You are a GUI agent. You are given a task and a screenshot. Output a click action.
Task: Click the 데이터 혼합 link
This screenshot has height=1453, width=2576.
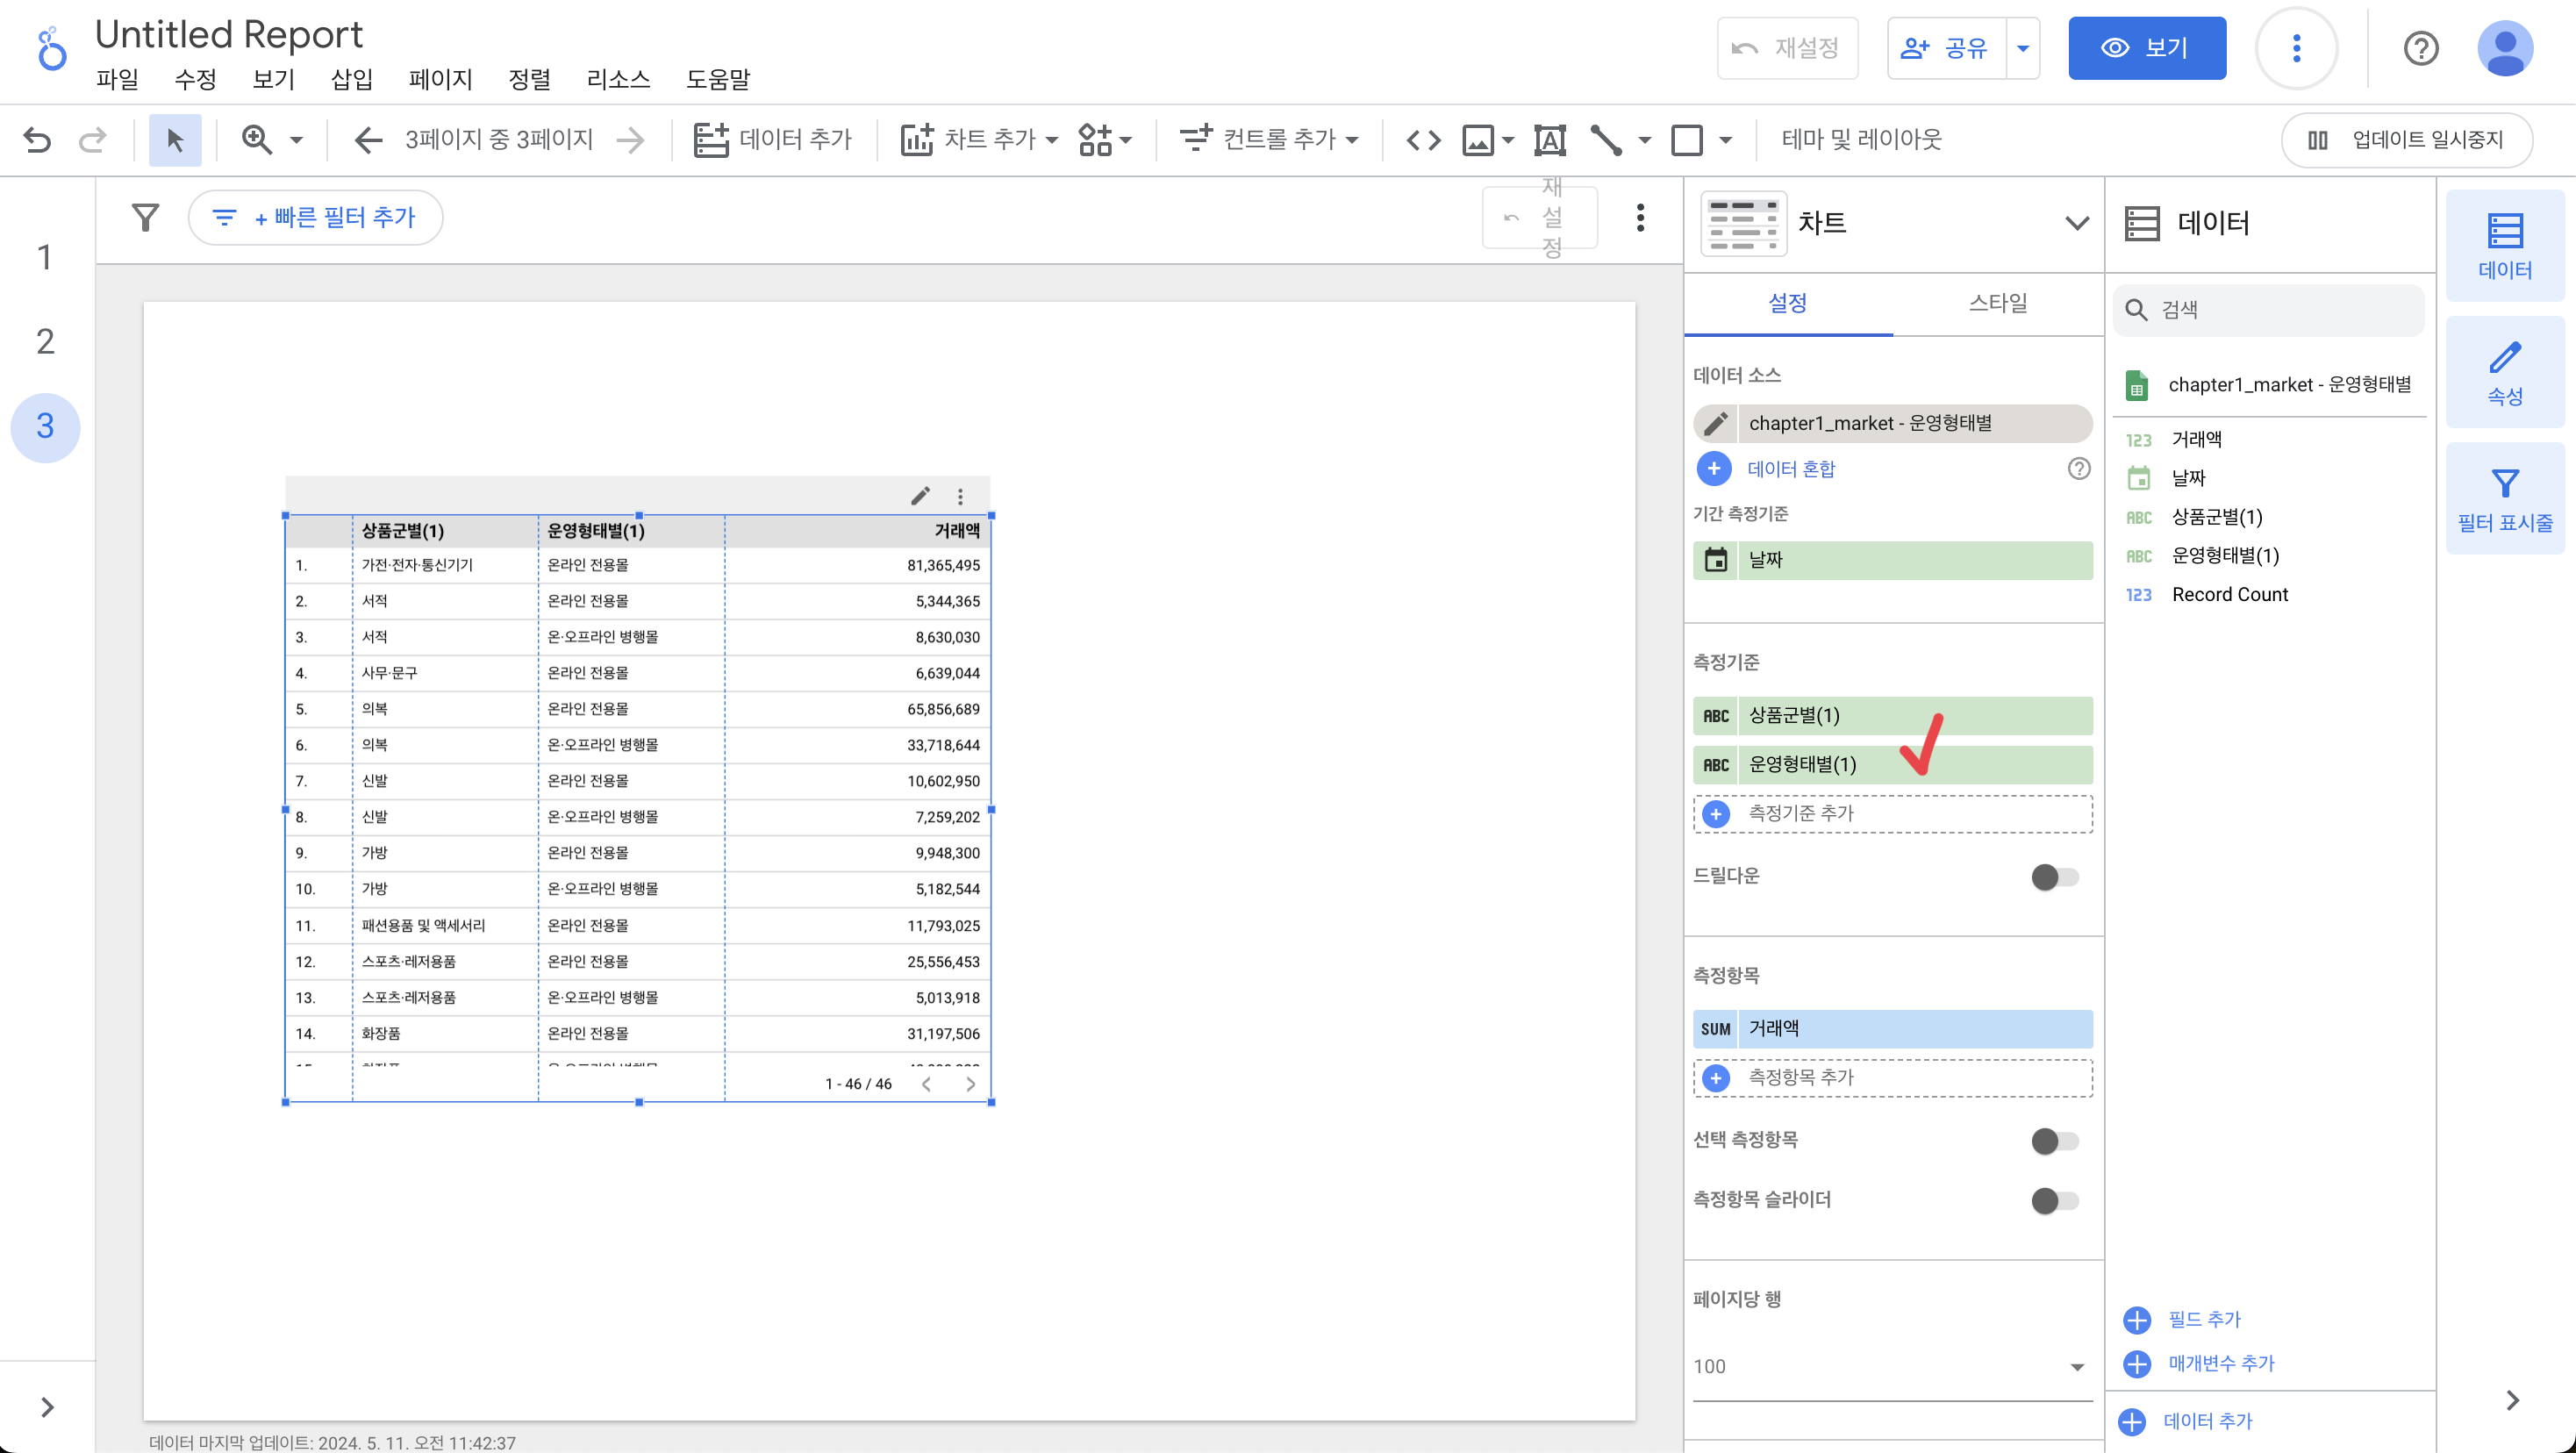point(1790,469)
